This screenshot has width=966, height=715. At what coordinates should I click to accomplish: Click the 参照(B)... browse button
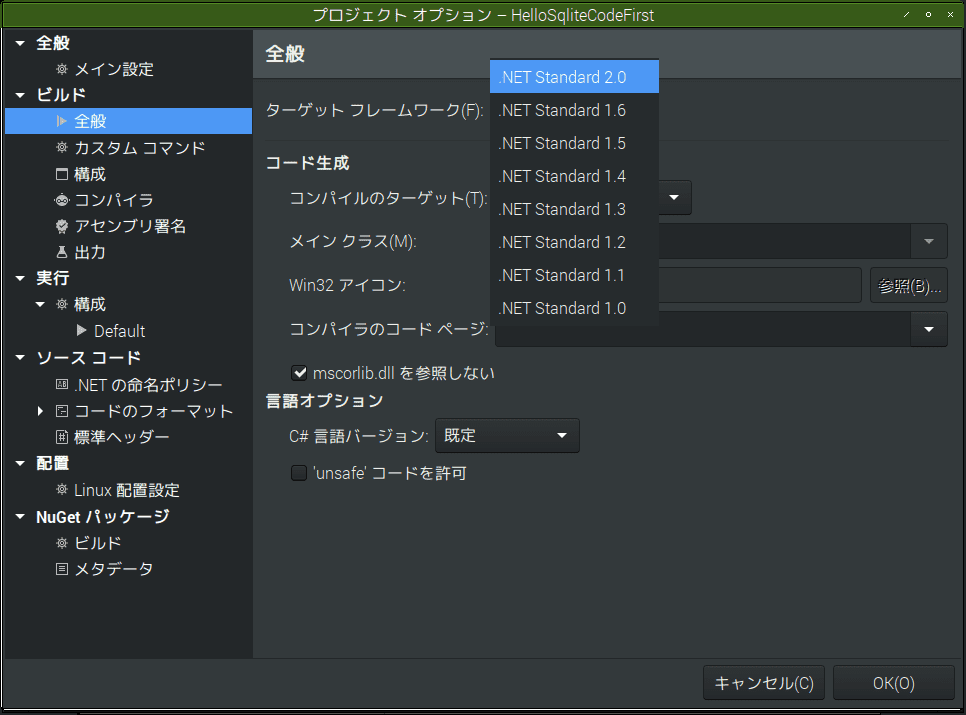point(909,286)
